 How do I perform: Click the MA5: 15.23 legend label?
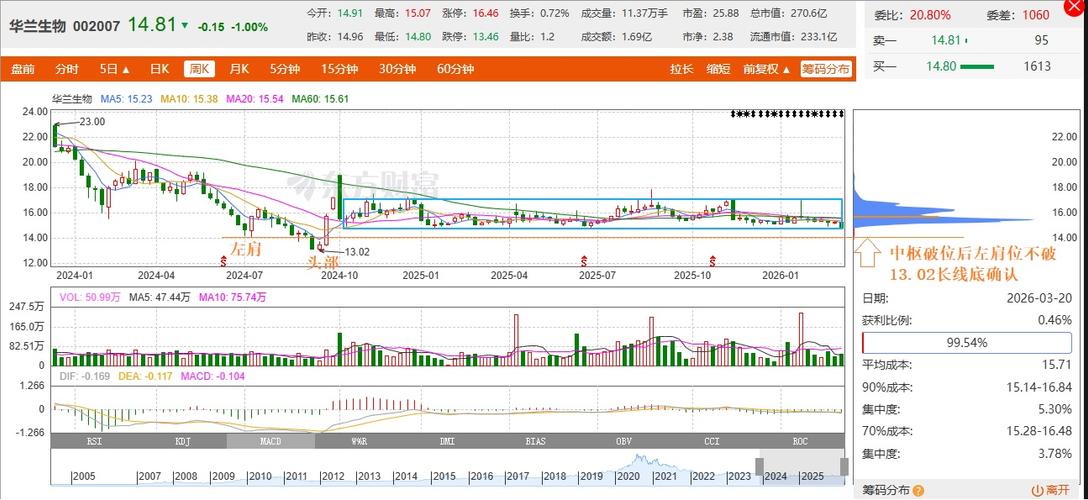[126, 99]
